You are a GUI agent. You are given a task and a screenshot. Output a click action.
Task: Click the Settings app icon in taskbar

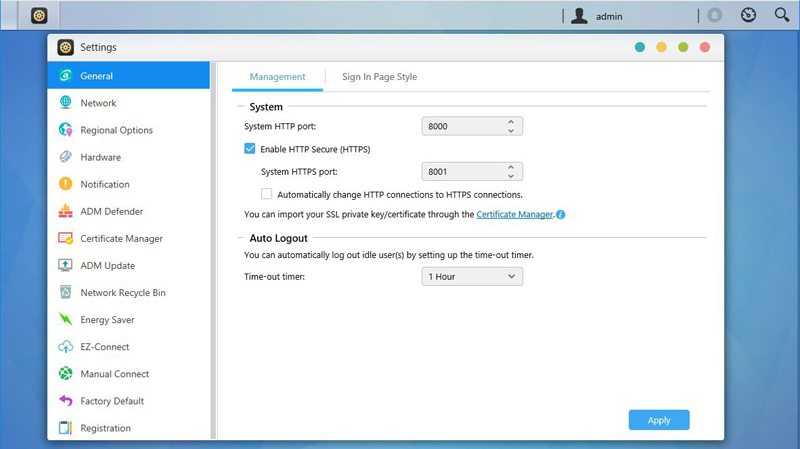(39, 15)
